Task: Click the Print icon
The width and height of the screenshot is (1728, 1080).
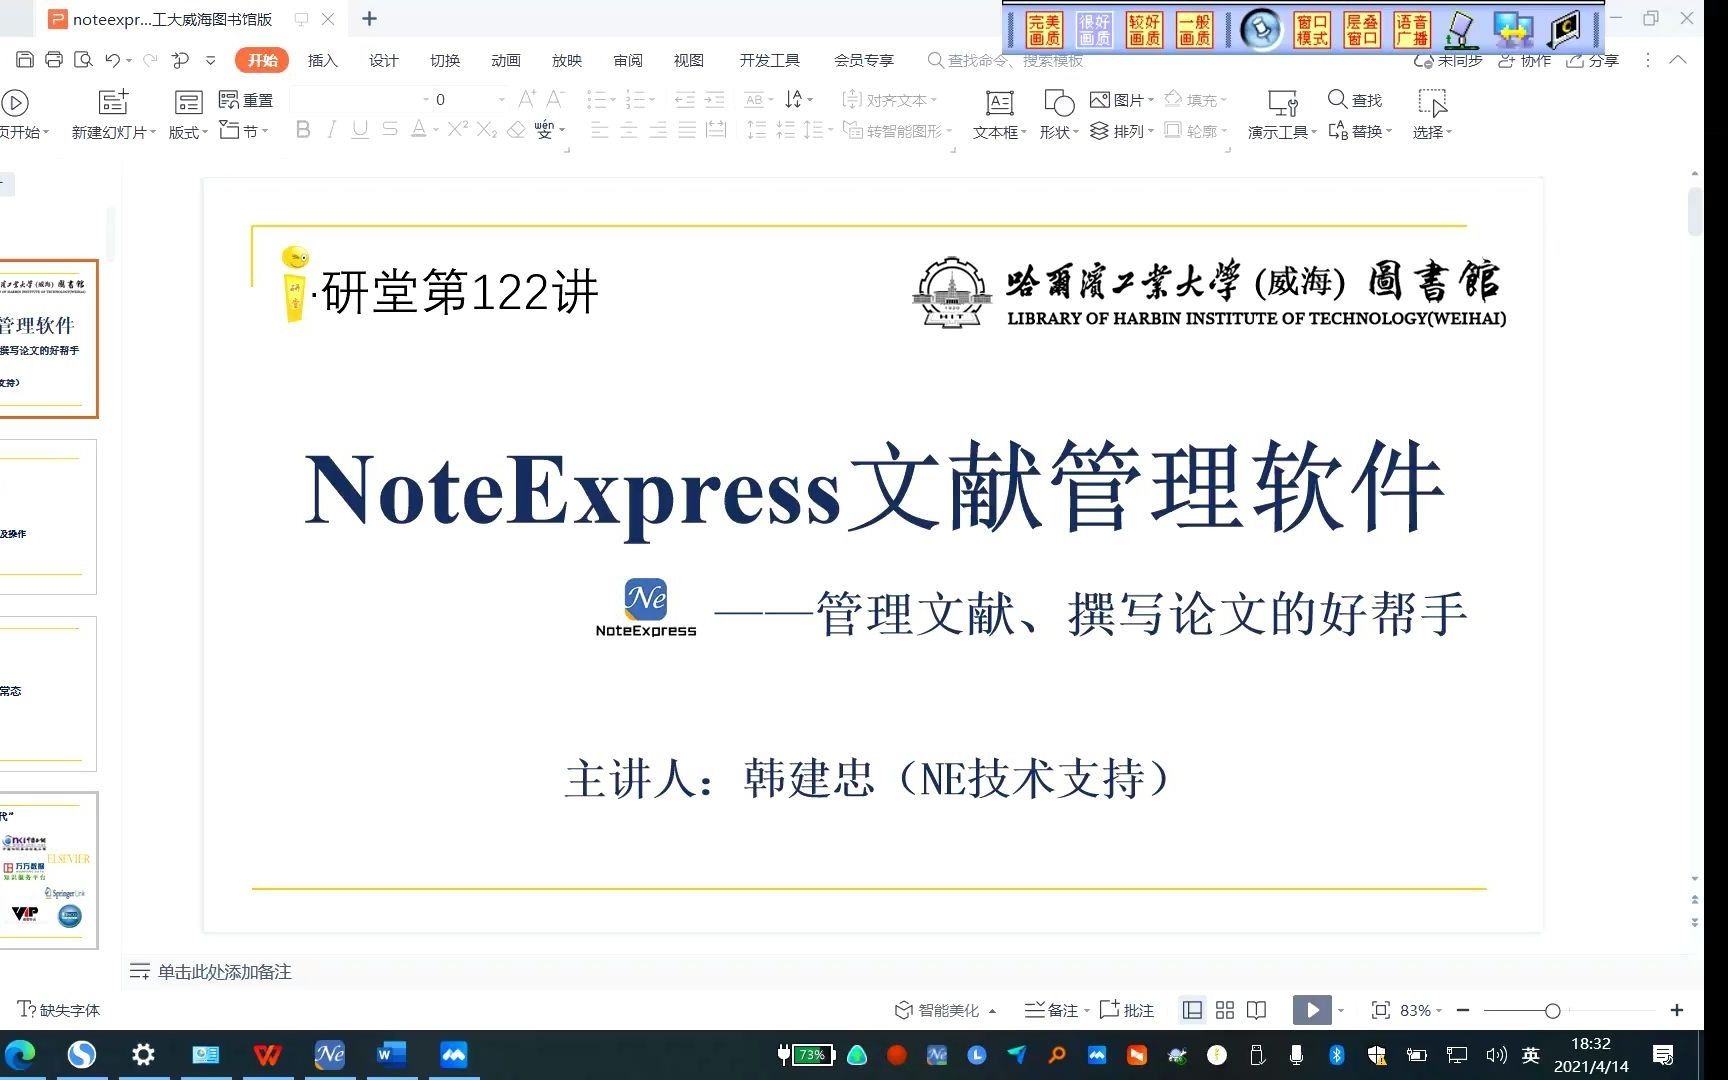Action: pyautogui.click(x=54, y=60)
